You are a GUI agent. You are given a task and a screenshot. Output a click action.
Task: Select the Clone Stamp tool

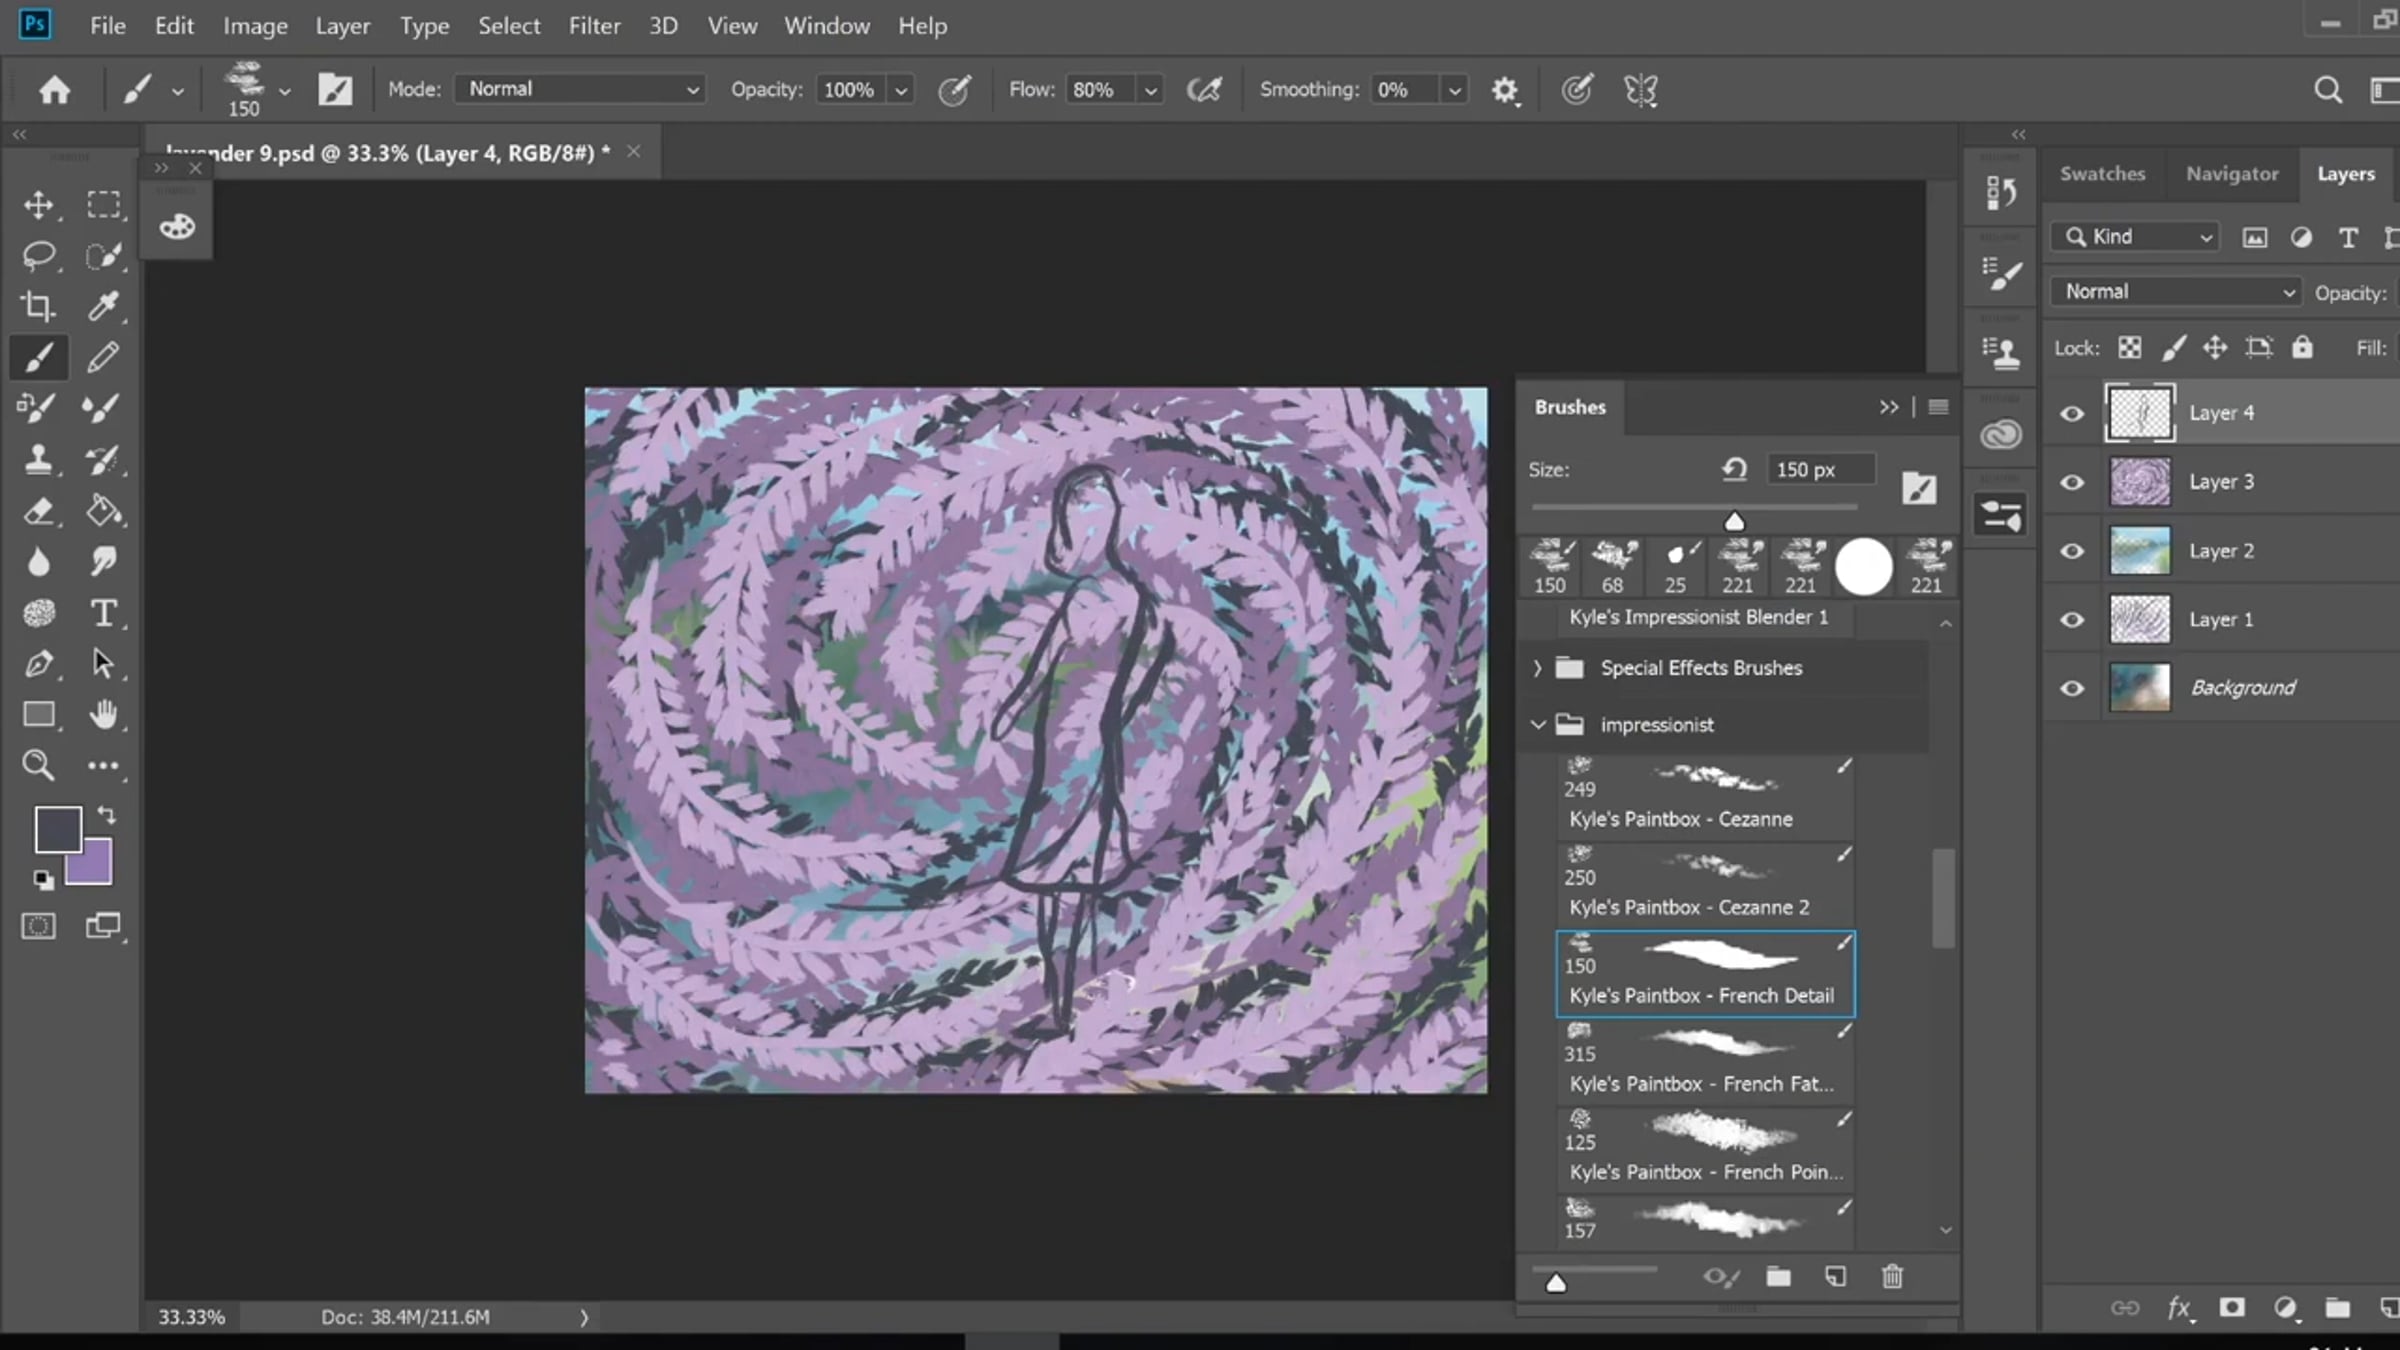(39, 460)
